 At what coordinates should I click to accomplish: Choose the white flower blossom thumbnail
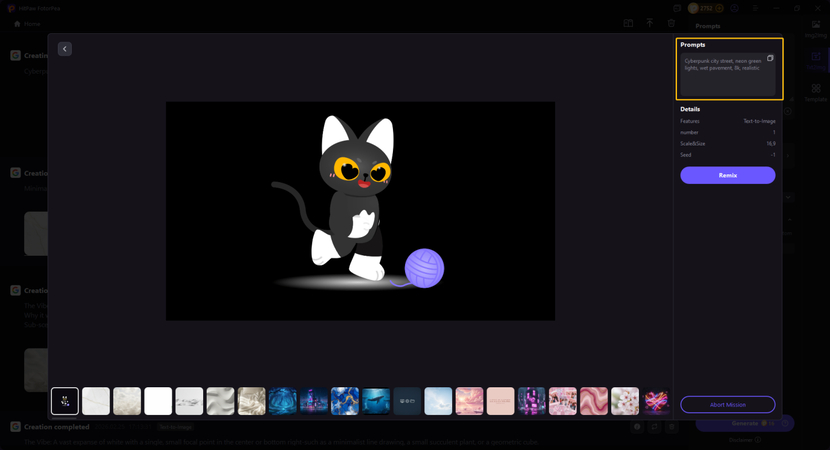click(x=625, y=401)
